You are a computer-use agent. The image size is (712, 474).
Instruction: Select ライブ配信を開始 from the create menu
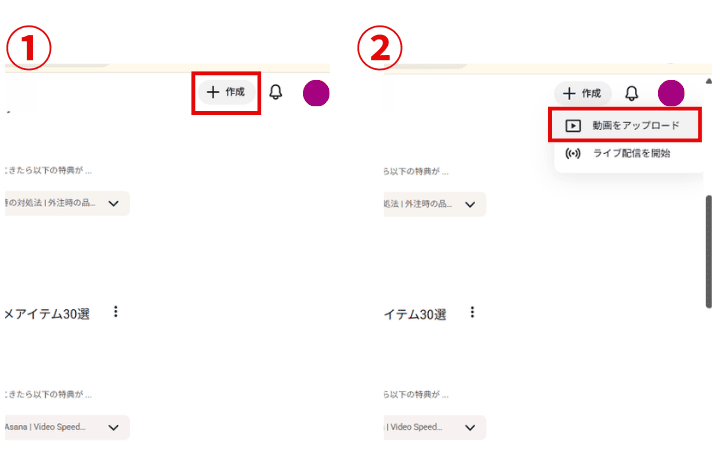pyautogui.click(x=630, y=153)
